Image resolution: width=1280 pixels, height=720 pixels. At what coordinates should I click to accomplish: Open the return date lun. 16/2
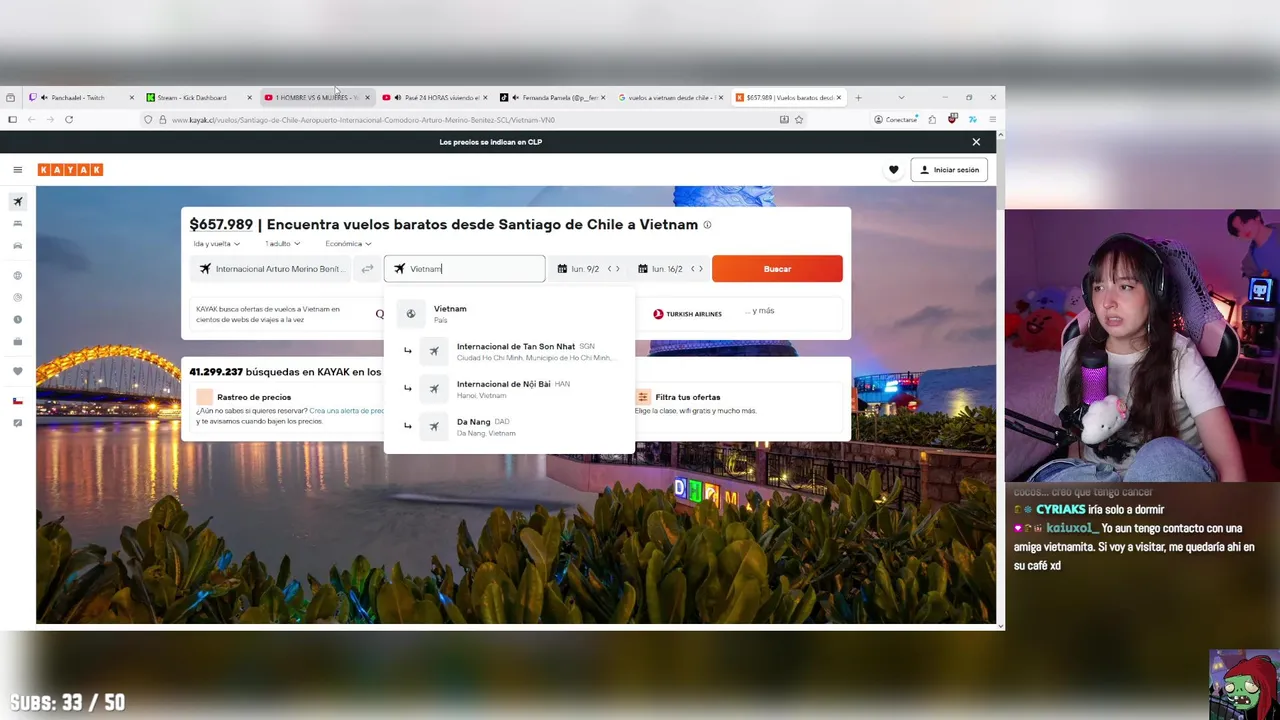tap(661, 269)
